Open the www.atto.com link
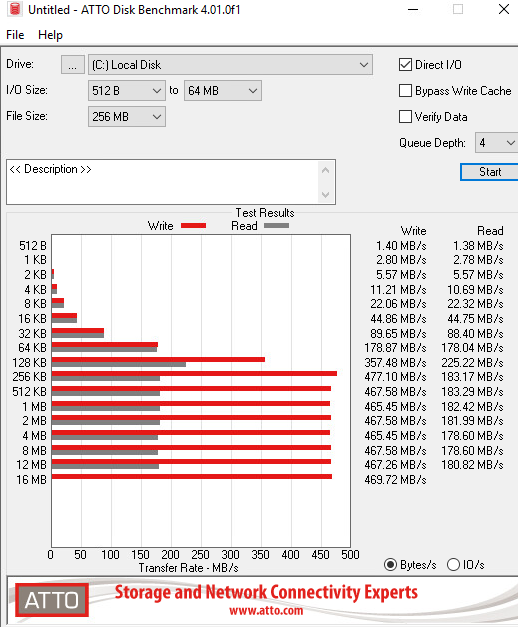This screenshot has width=518, height=627. [x=266, y=611]
